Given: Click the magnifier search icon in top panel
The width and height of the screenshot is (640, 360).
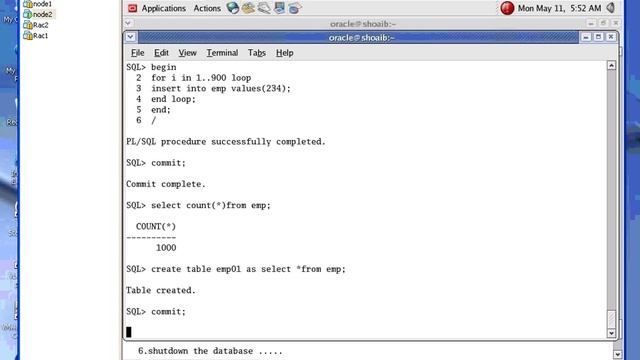Looking at the screenshot, I should click(x=264, y=8).
